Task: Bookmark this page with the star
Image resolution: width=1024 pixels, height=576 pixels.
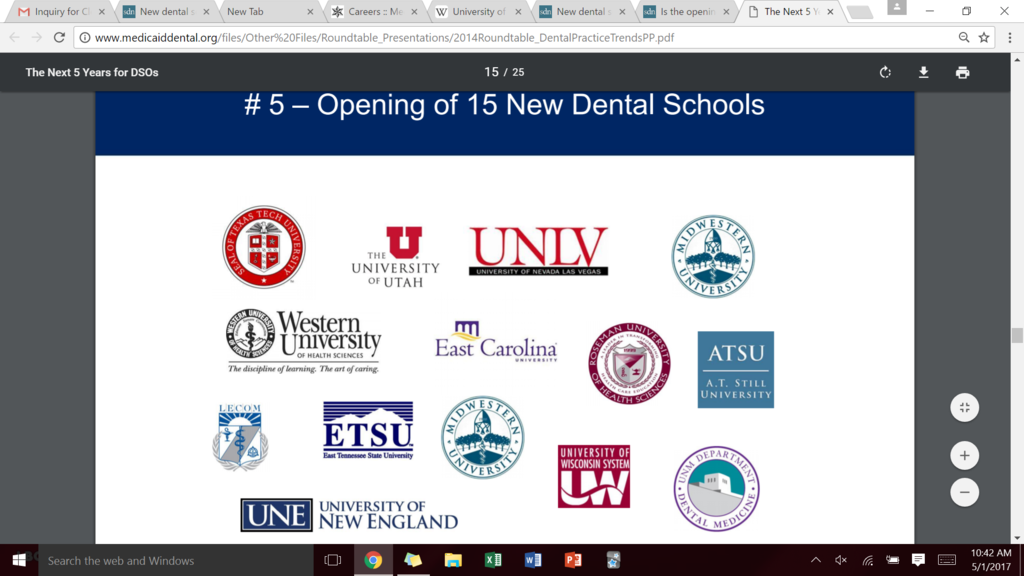Action: (x=984, y=37)
